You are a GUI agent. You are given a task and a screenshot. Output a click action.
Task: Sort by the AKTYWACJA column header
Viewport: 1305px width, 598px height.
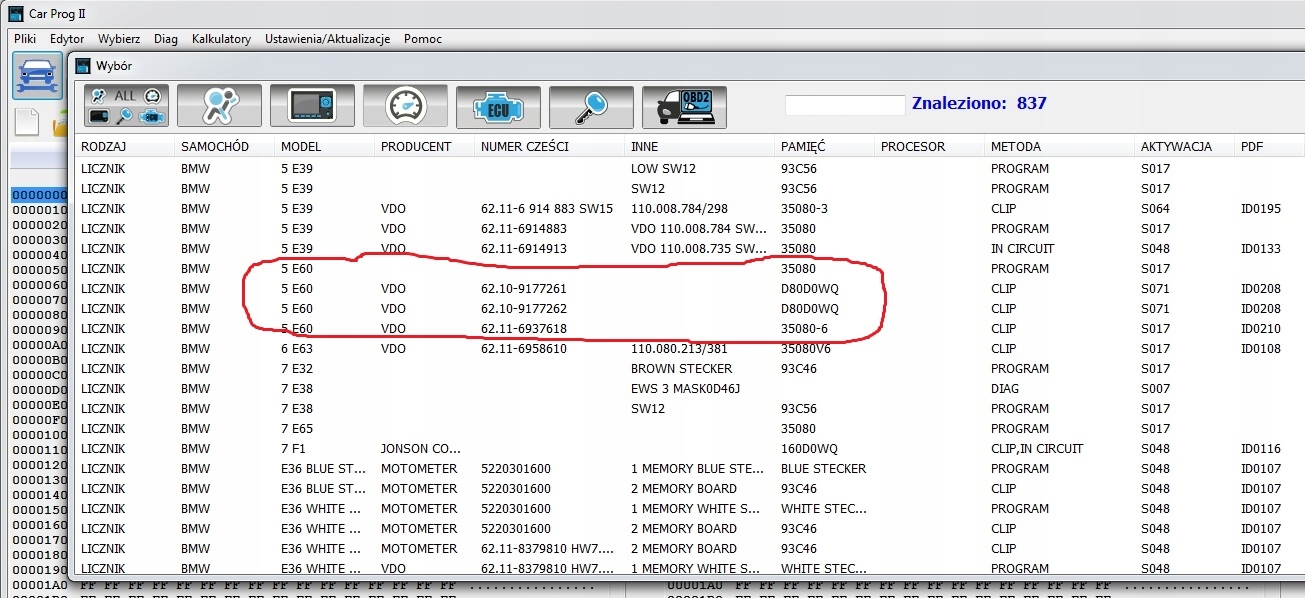pyautogui.click(x=1185, y=146)
